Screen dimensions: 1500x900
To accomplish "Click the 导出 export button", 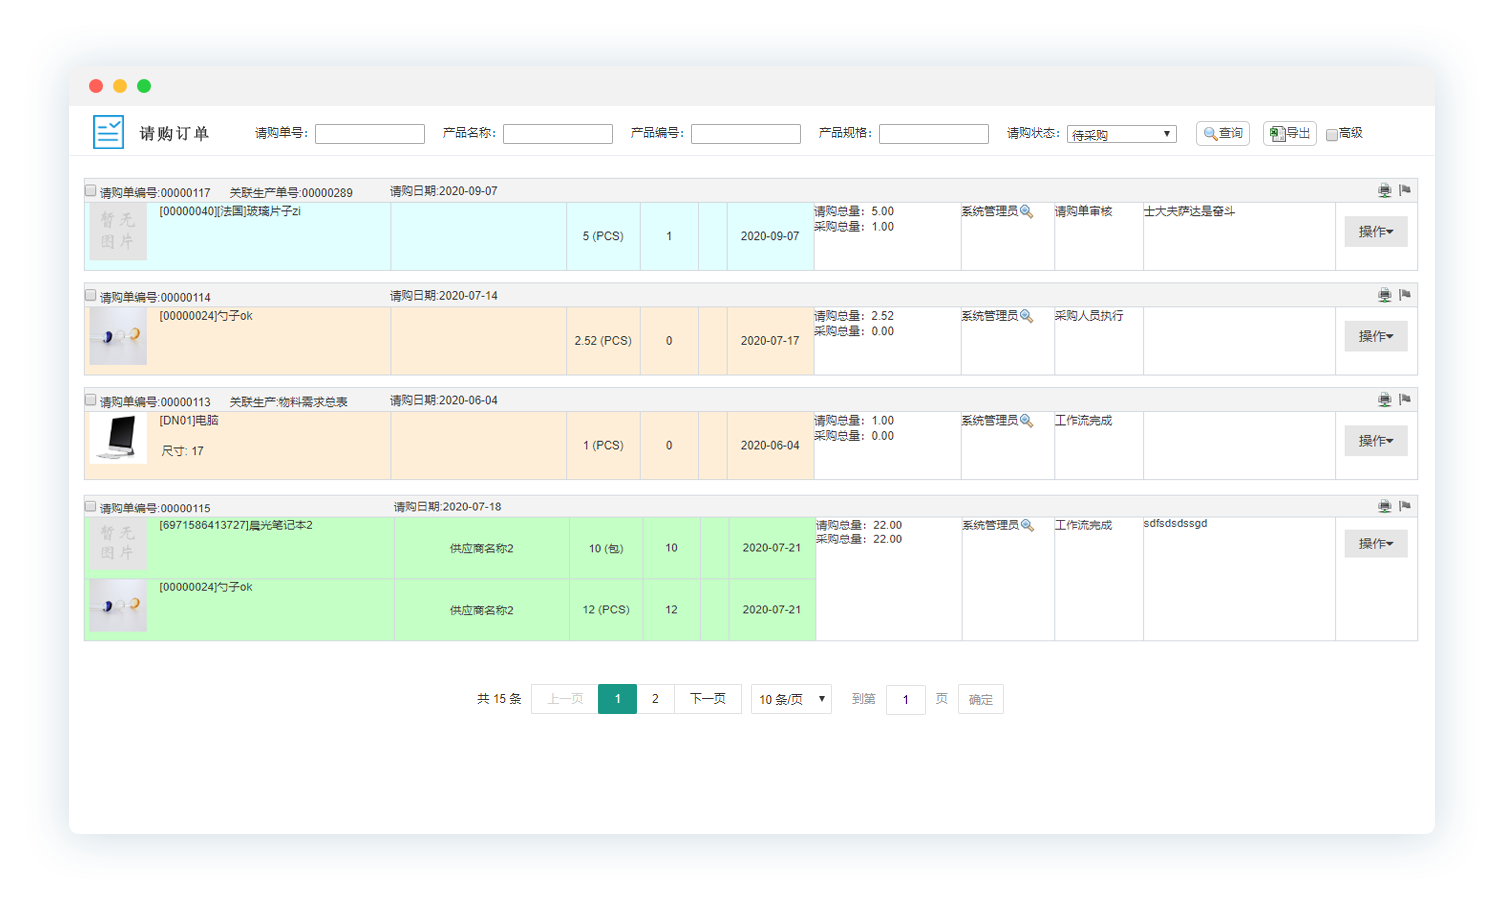I will tap(1289, 133).
